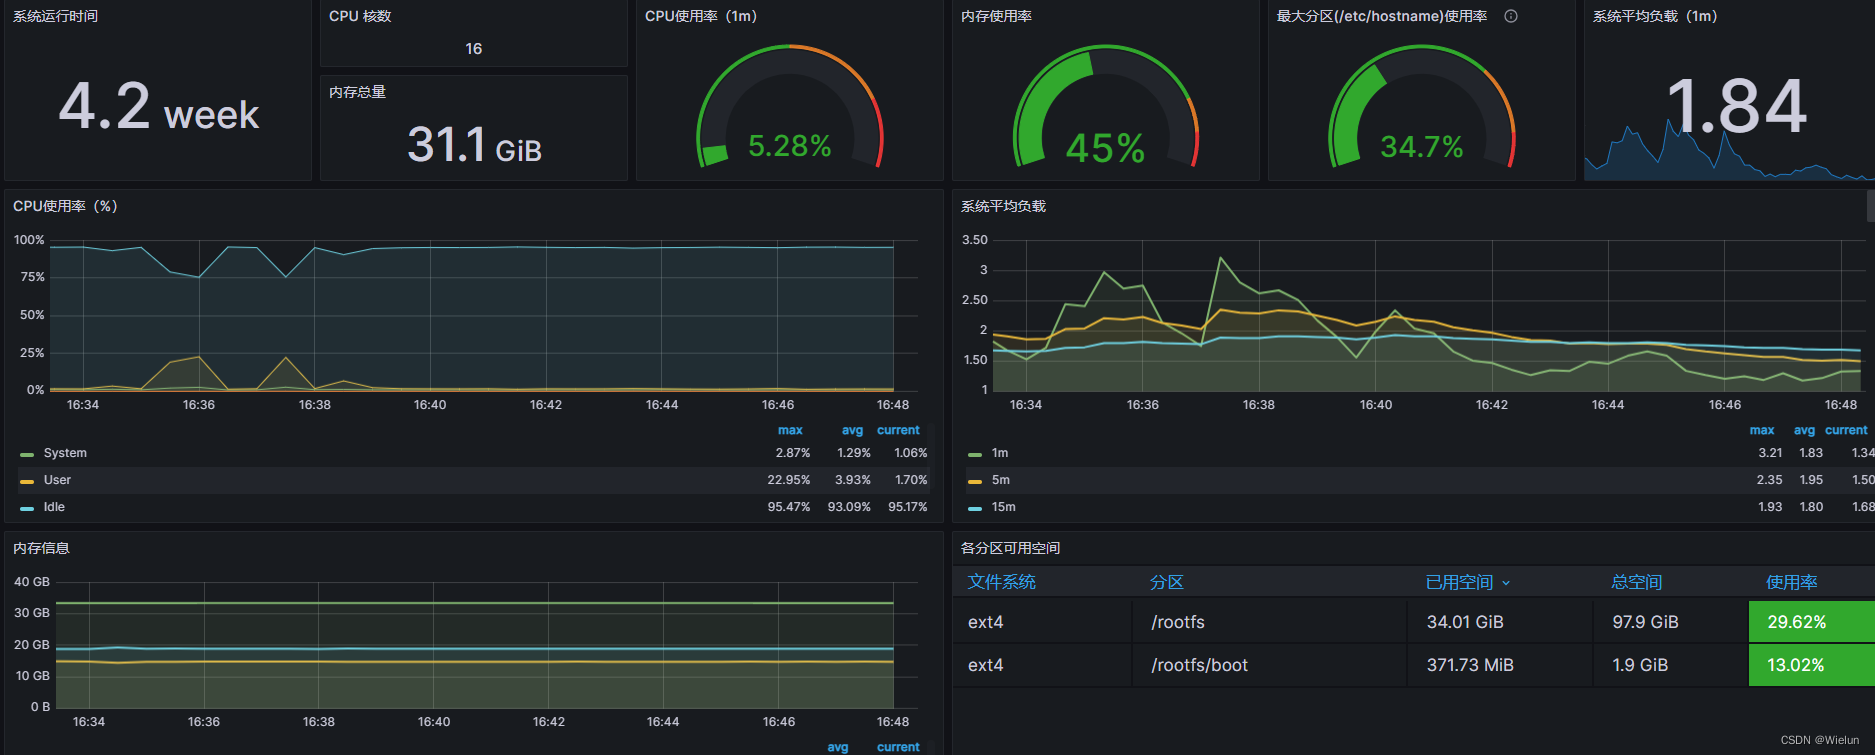Sort table by 文件系统 column
Viewport: 1875px width, 755px height.
[x=1001, y=582]
